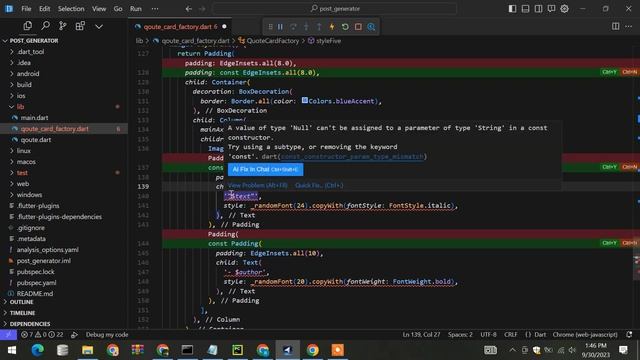Image resolution: width=640 pixels, height=360 pixels.
Task: Expand the windows folder
Action: [29, 195]
